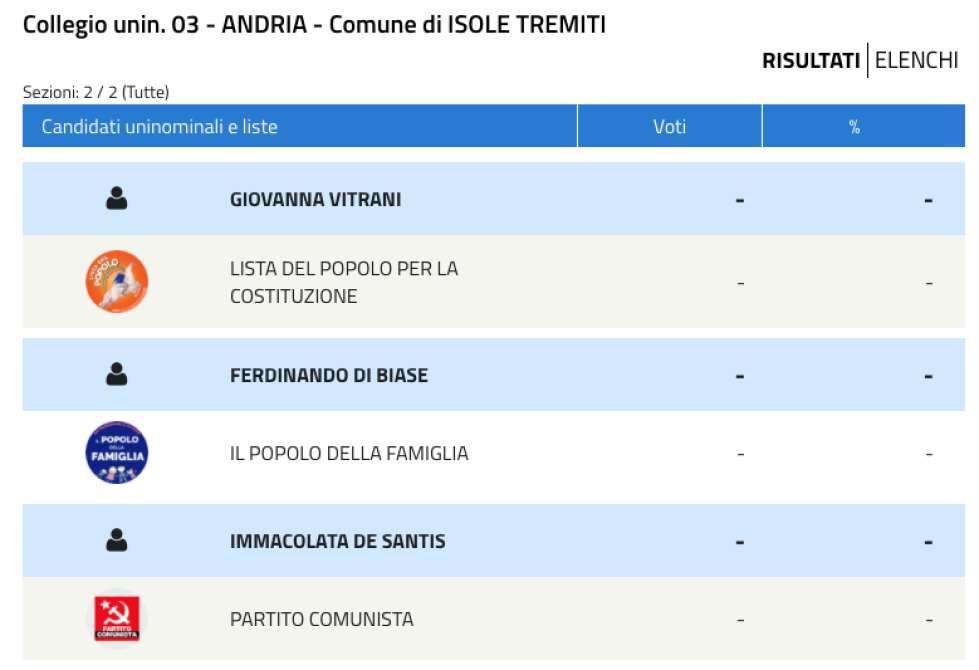This screenshot has width=979, height=670.
Task: Switch to the ELENCHI tab
Action: click(916, 61)
